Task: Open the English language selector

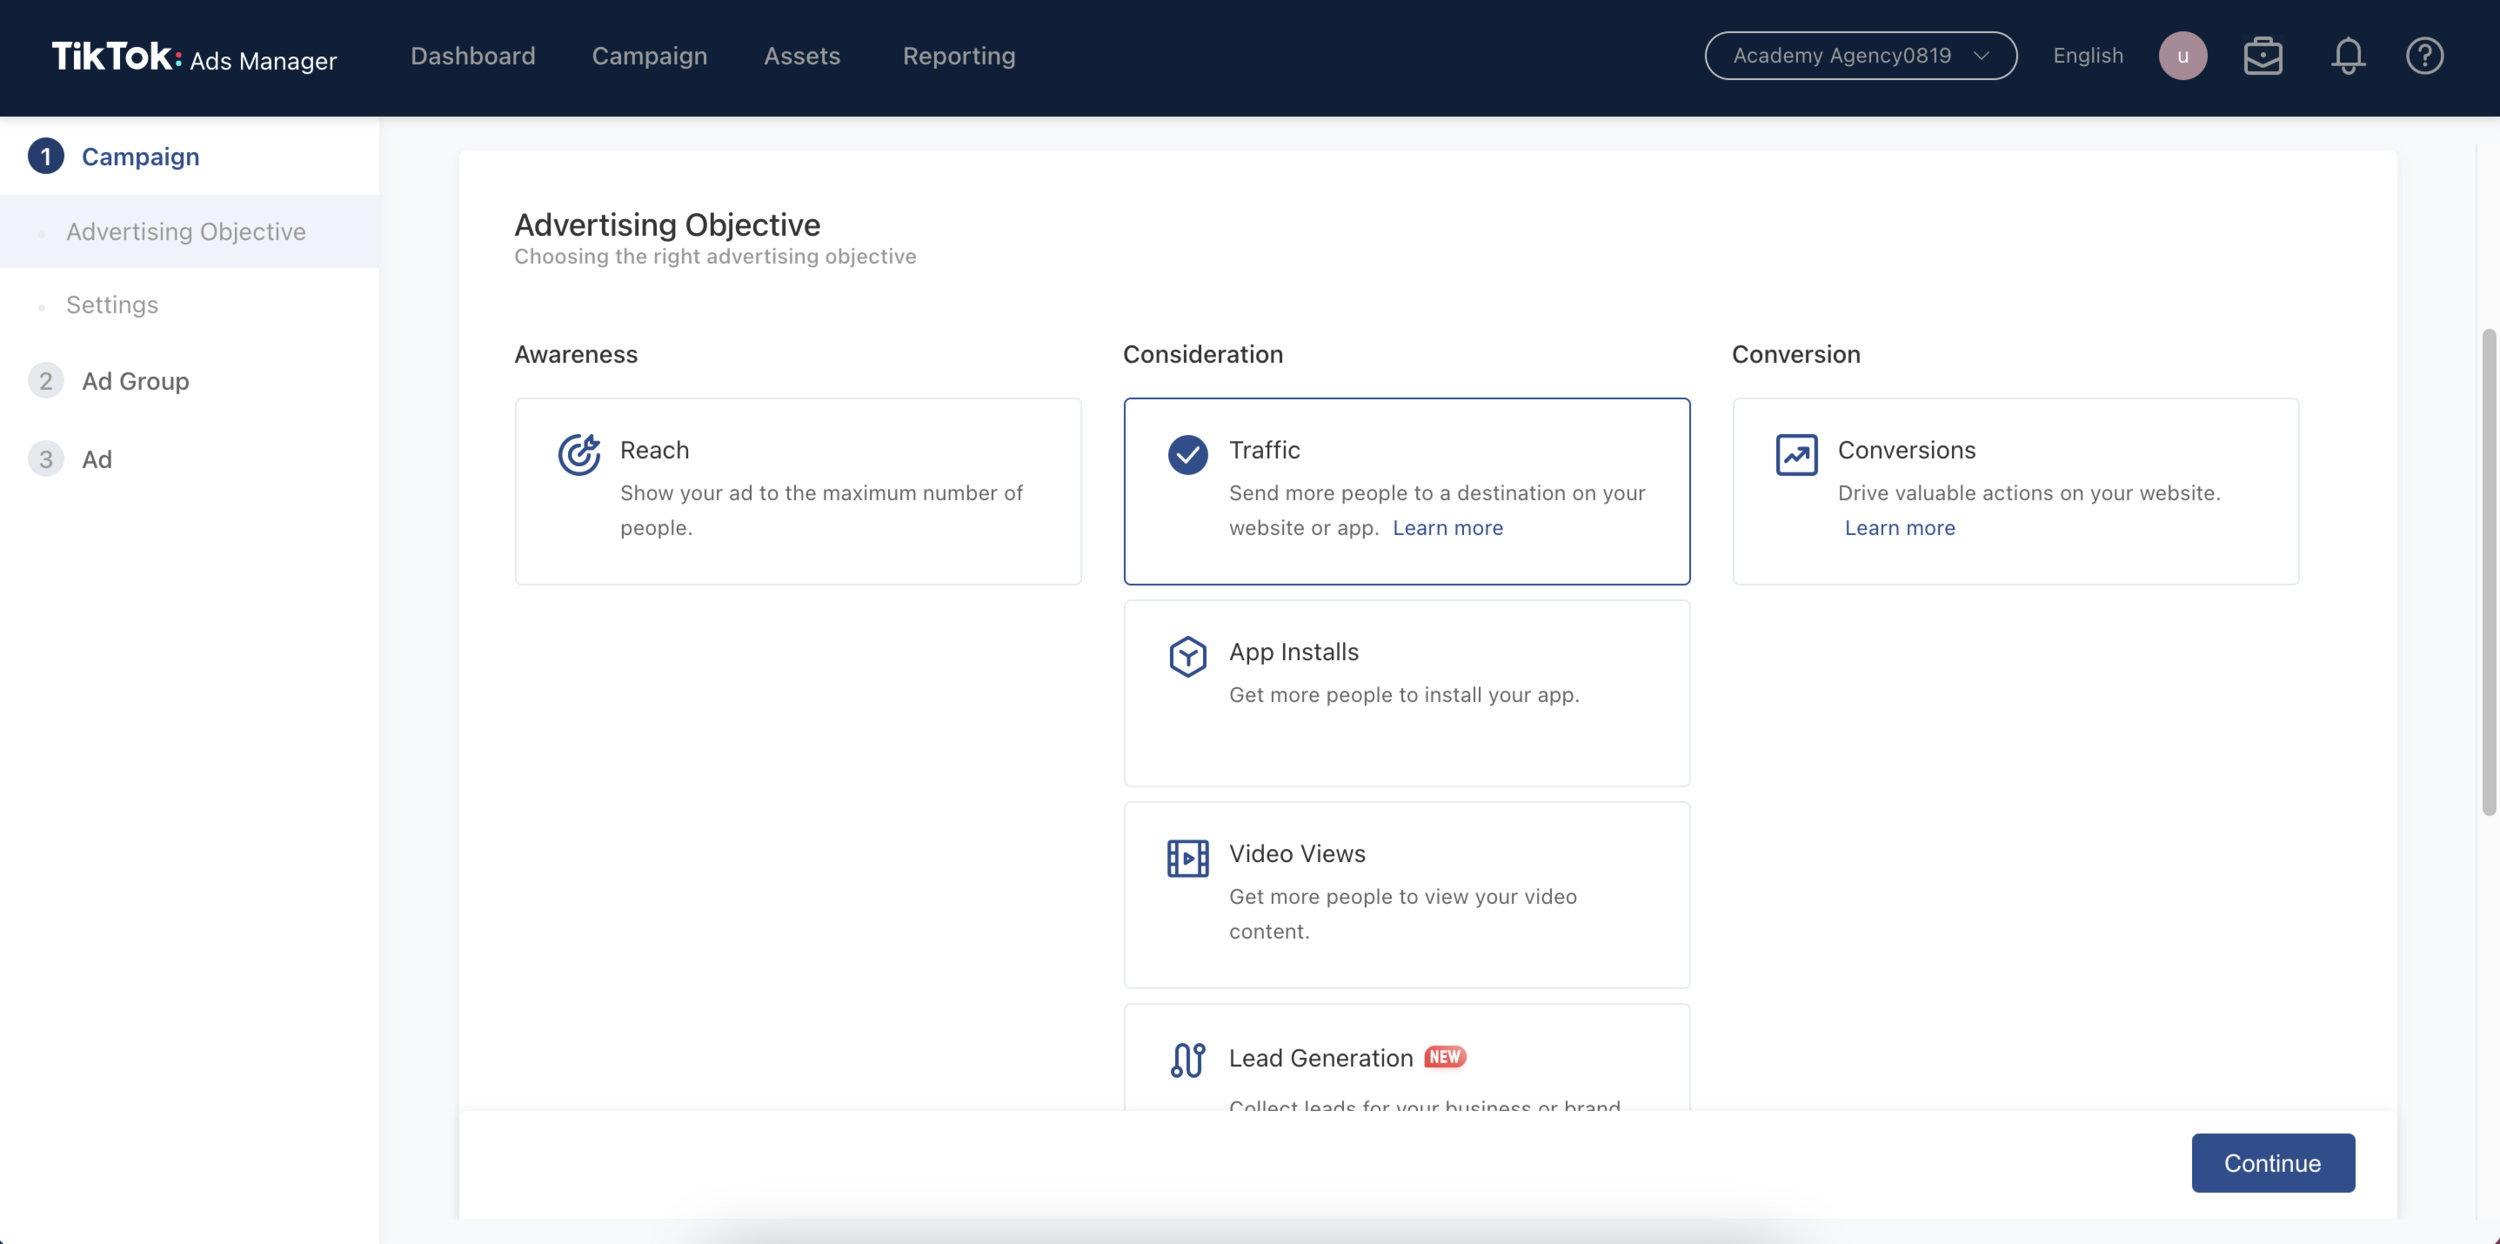Action: pos(2087,56)
